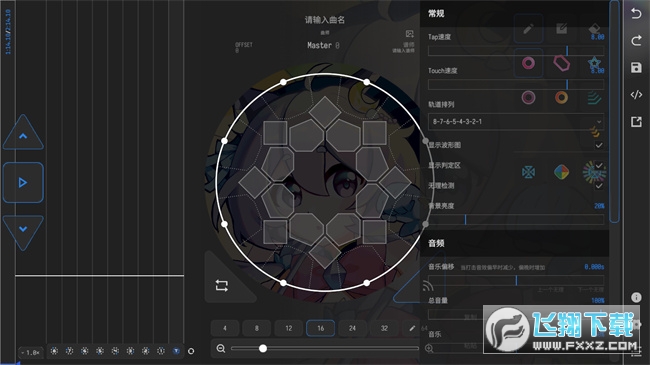Select beat division 24

[x=352, y=328]
